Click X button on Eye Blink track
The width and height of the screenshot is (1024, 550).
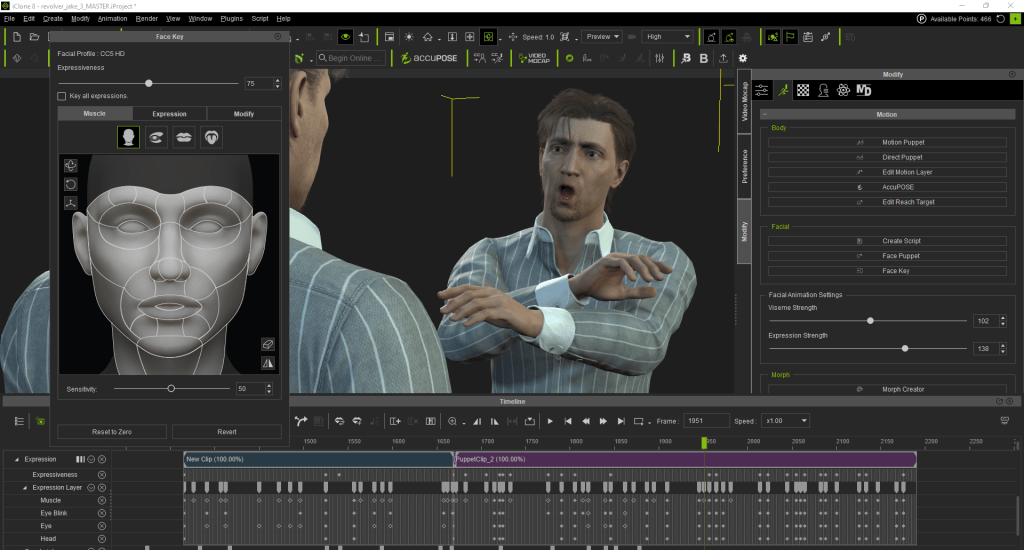click(x=102, y=513)
